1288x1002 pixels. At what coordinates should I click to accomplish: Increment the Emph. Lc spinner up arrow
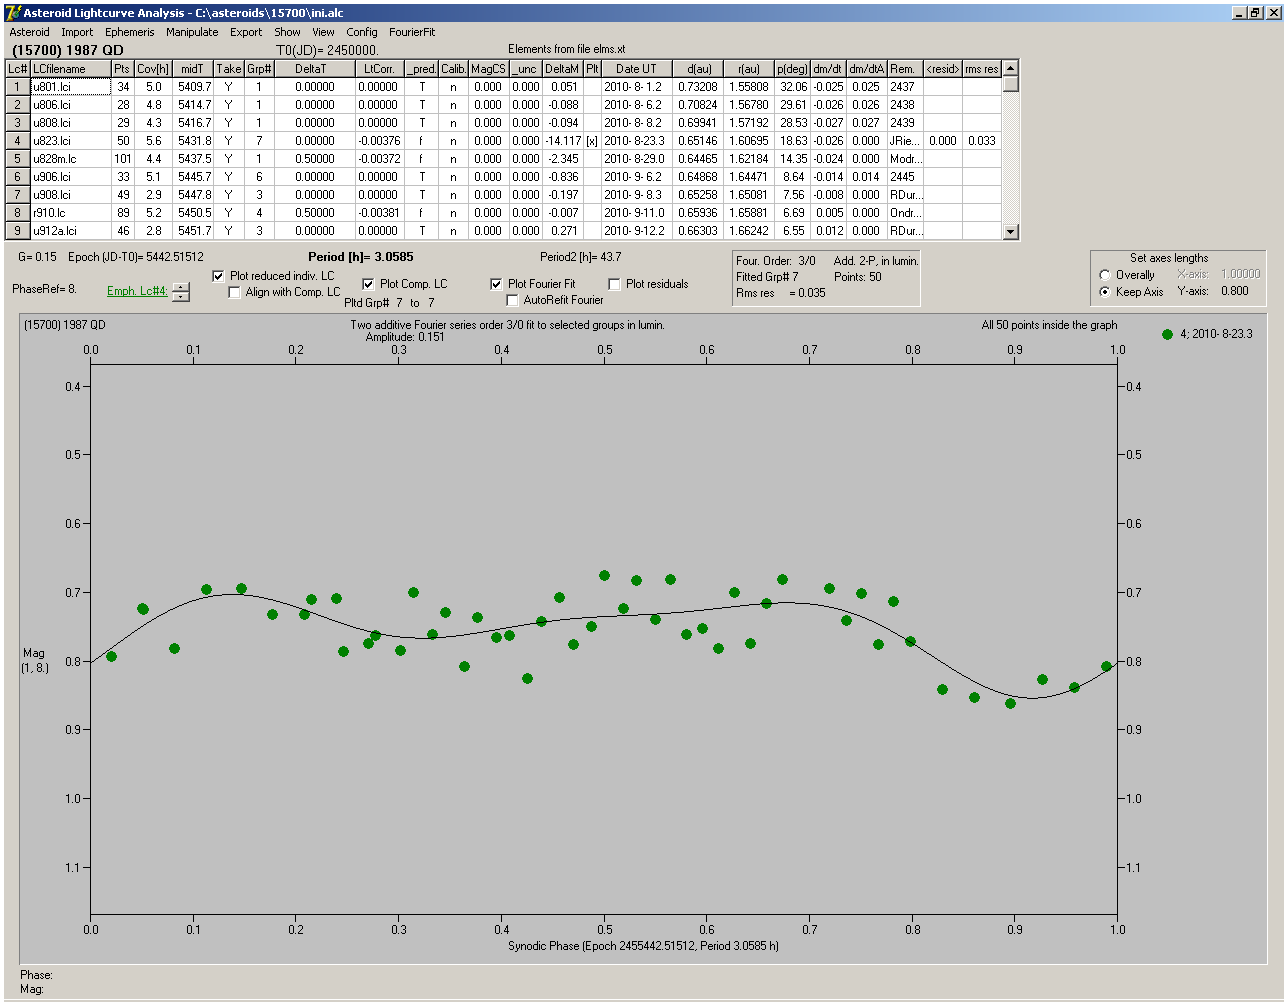[x=180, y=287]
